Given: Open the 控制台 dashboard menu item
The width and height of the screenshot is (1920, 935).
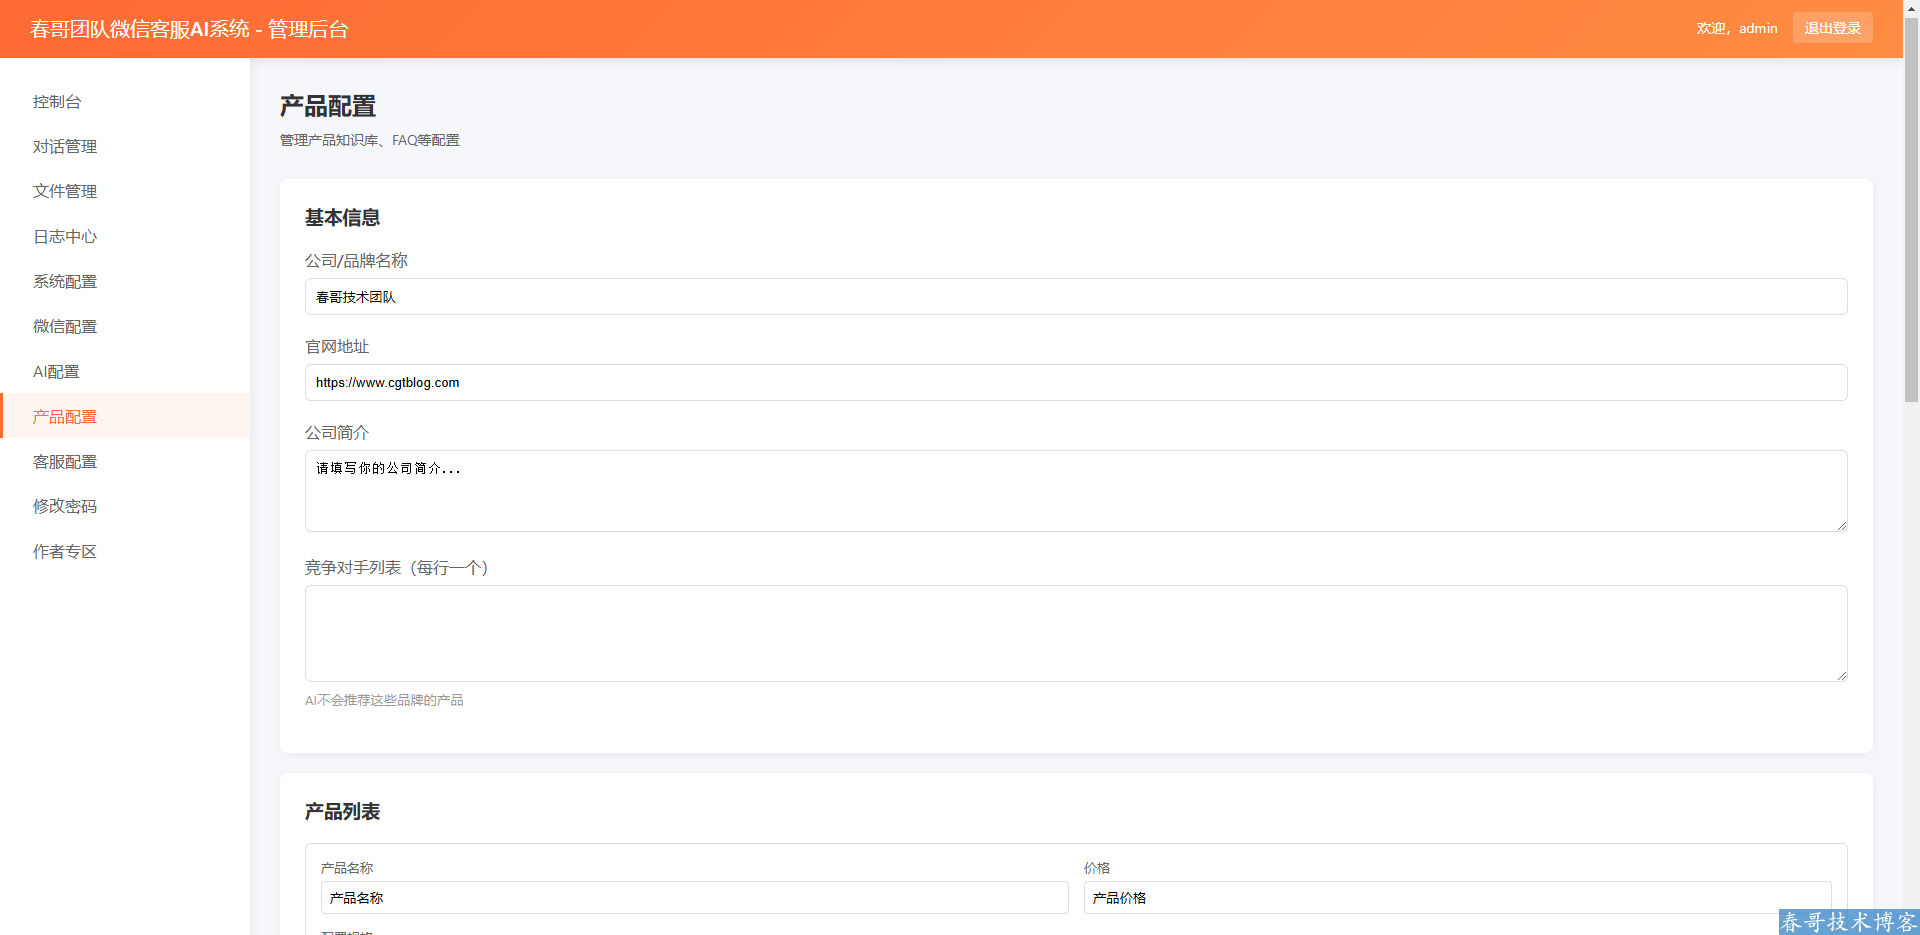Looking at the screenshot, I should coord(57,102).
